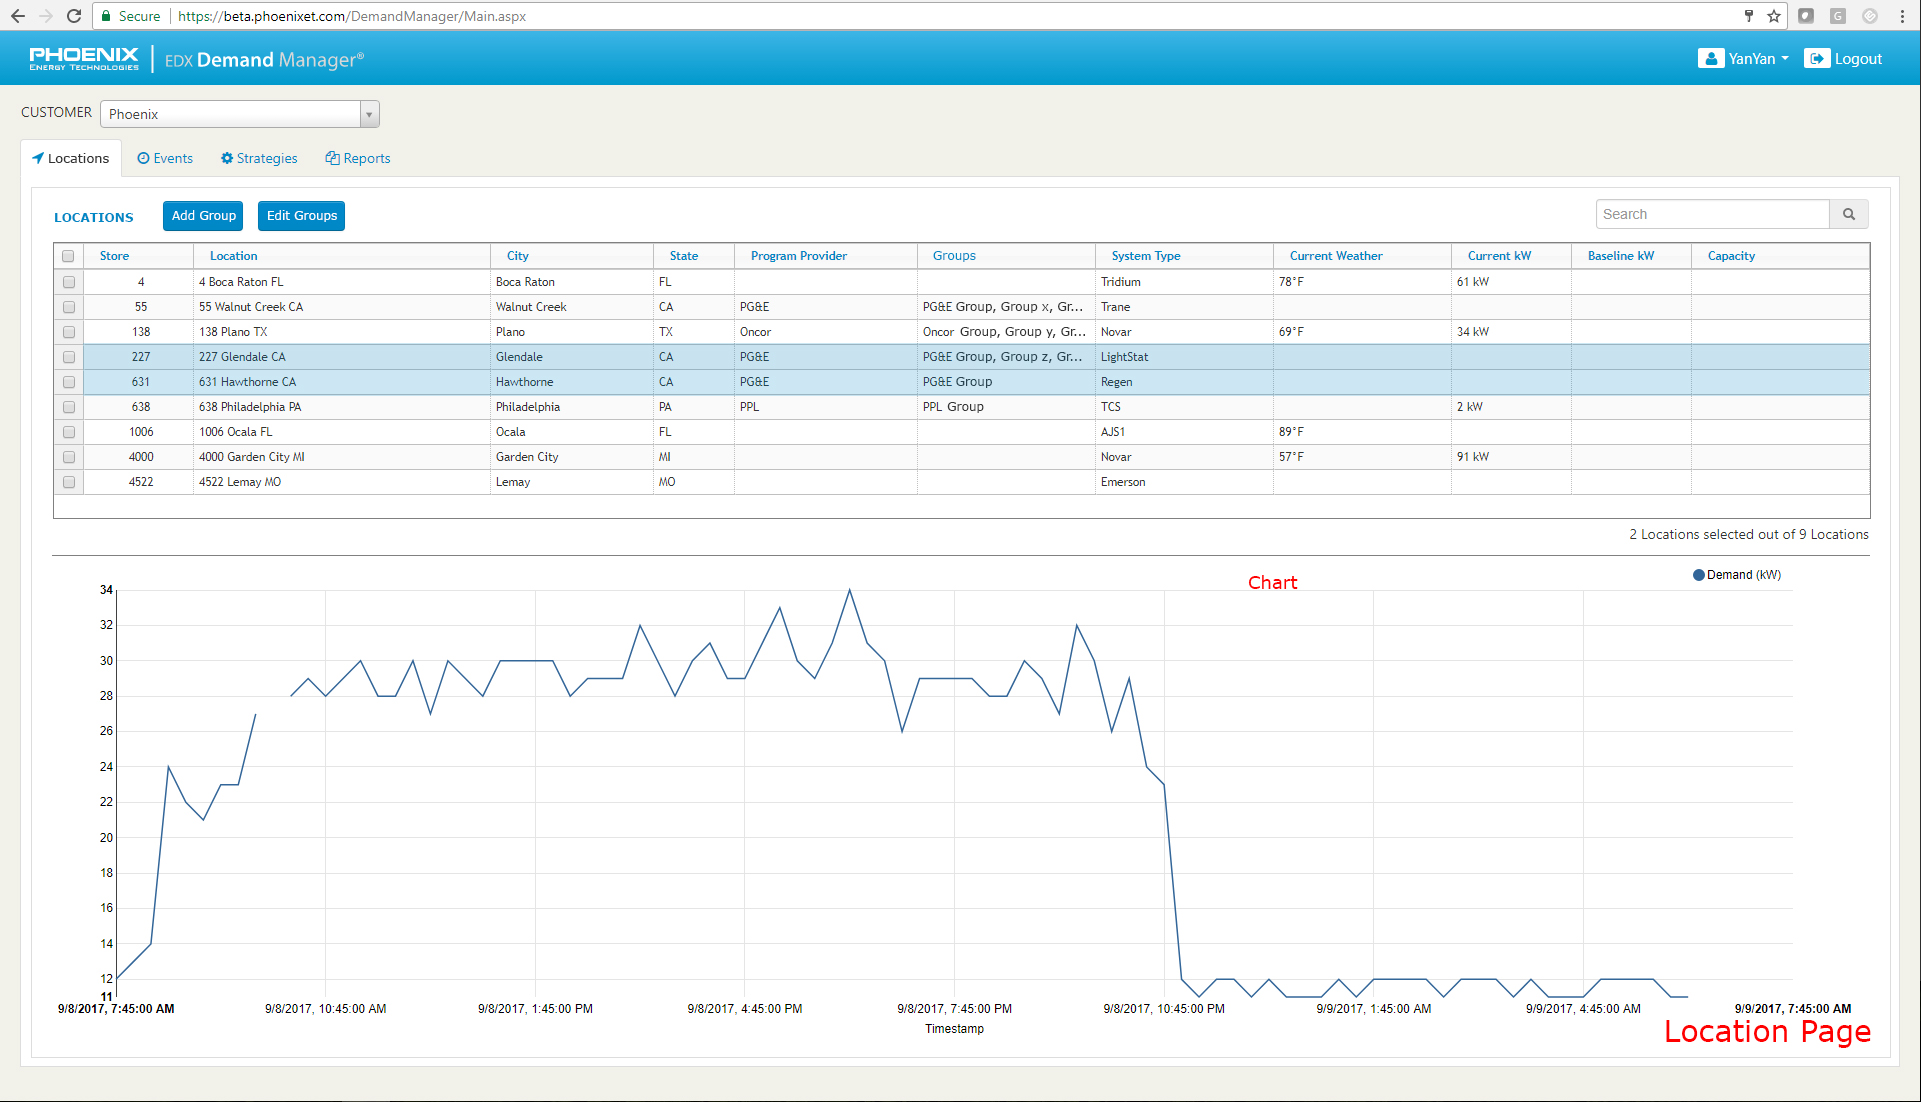Click the Add Group button
The height and width of the screenshot is (1102, 1921).
coord(203,216)
